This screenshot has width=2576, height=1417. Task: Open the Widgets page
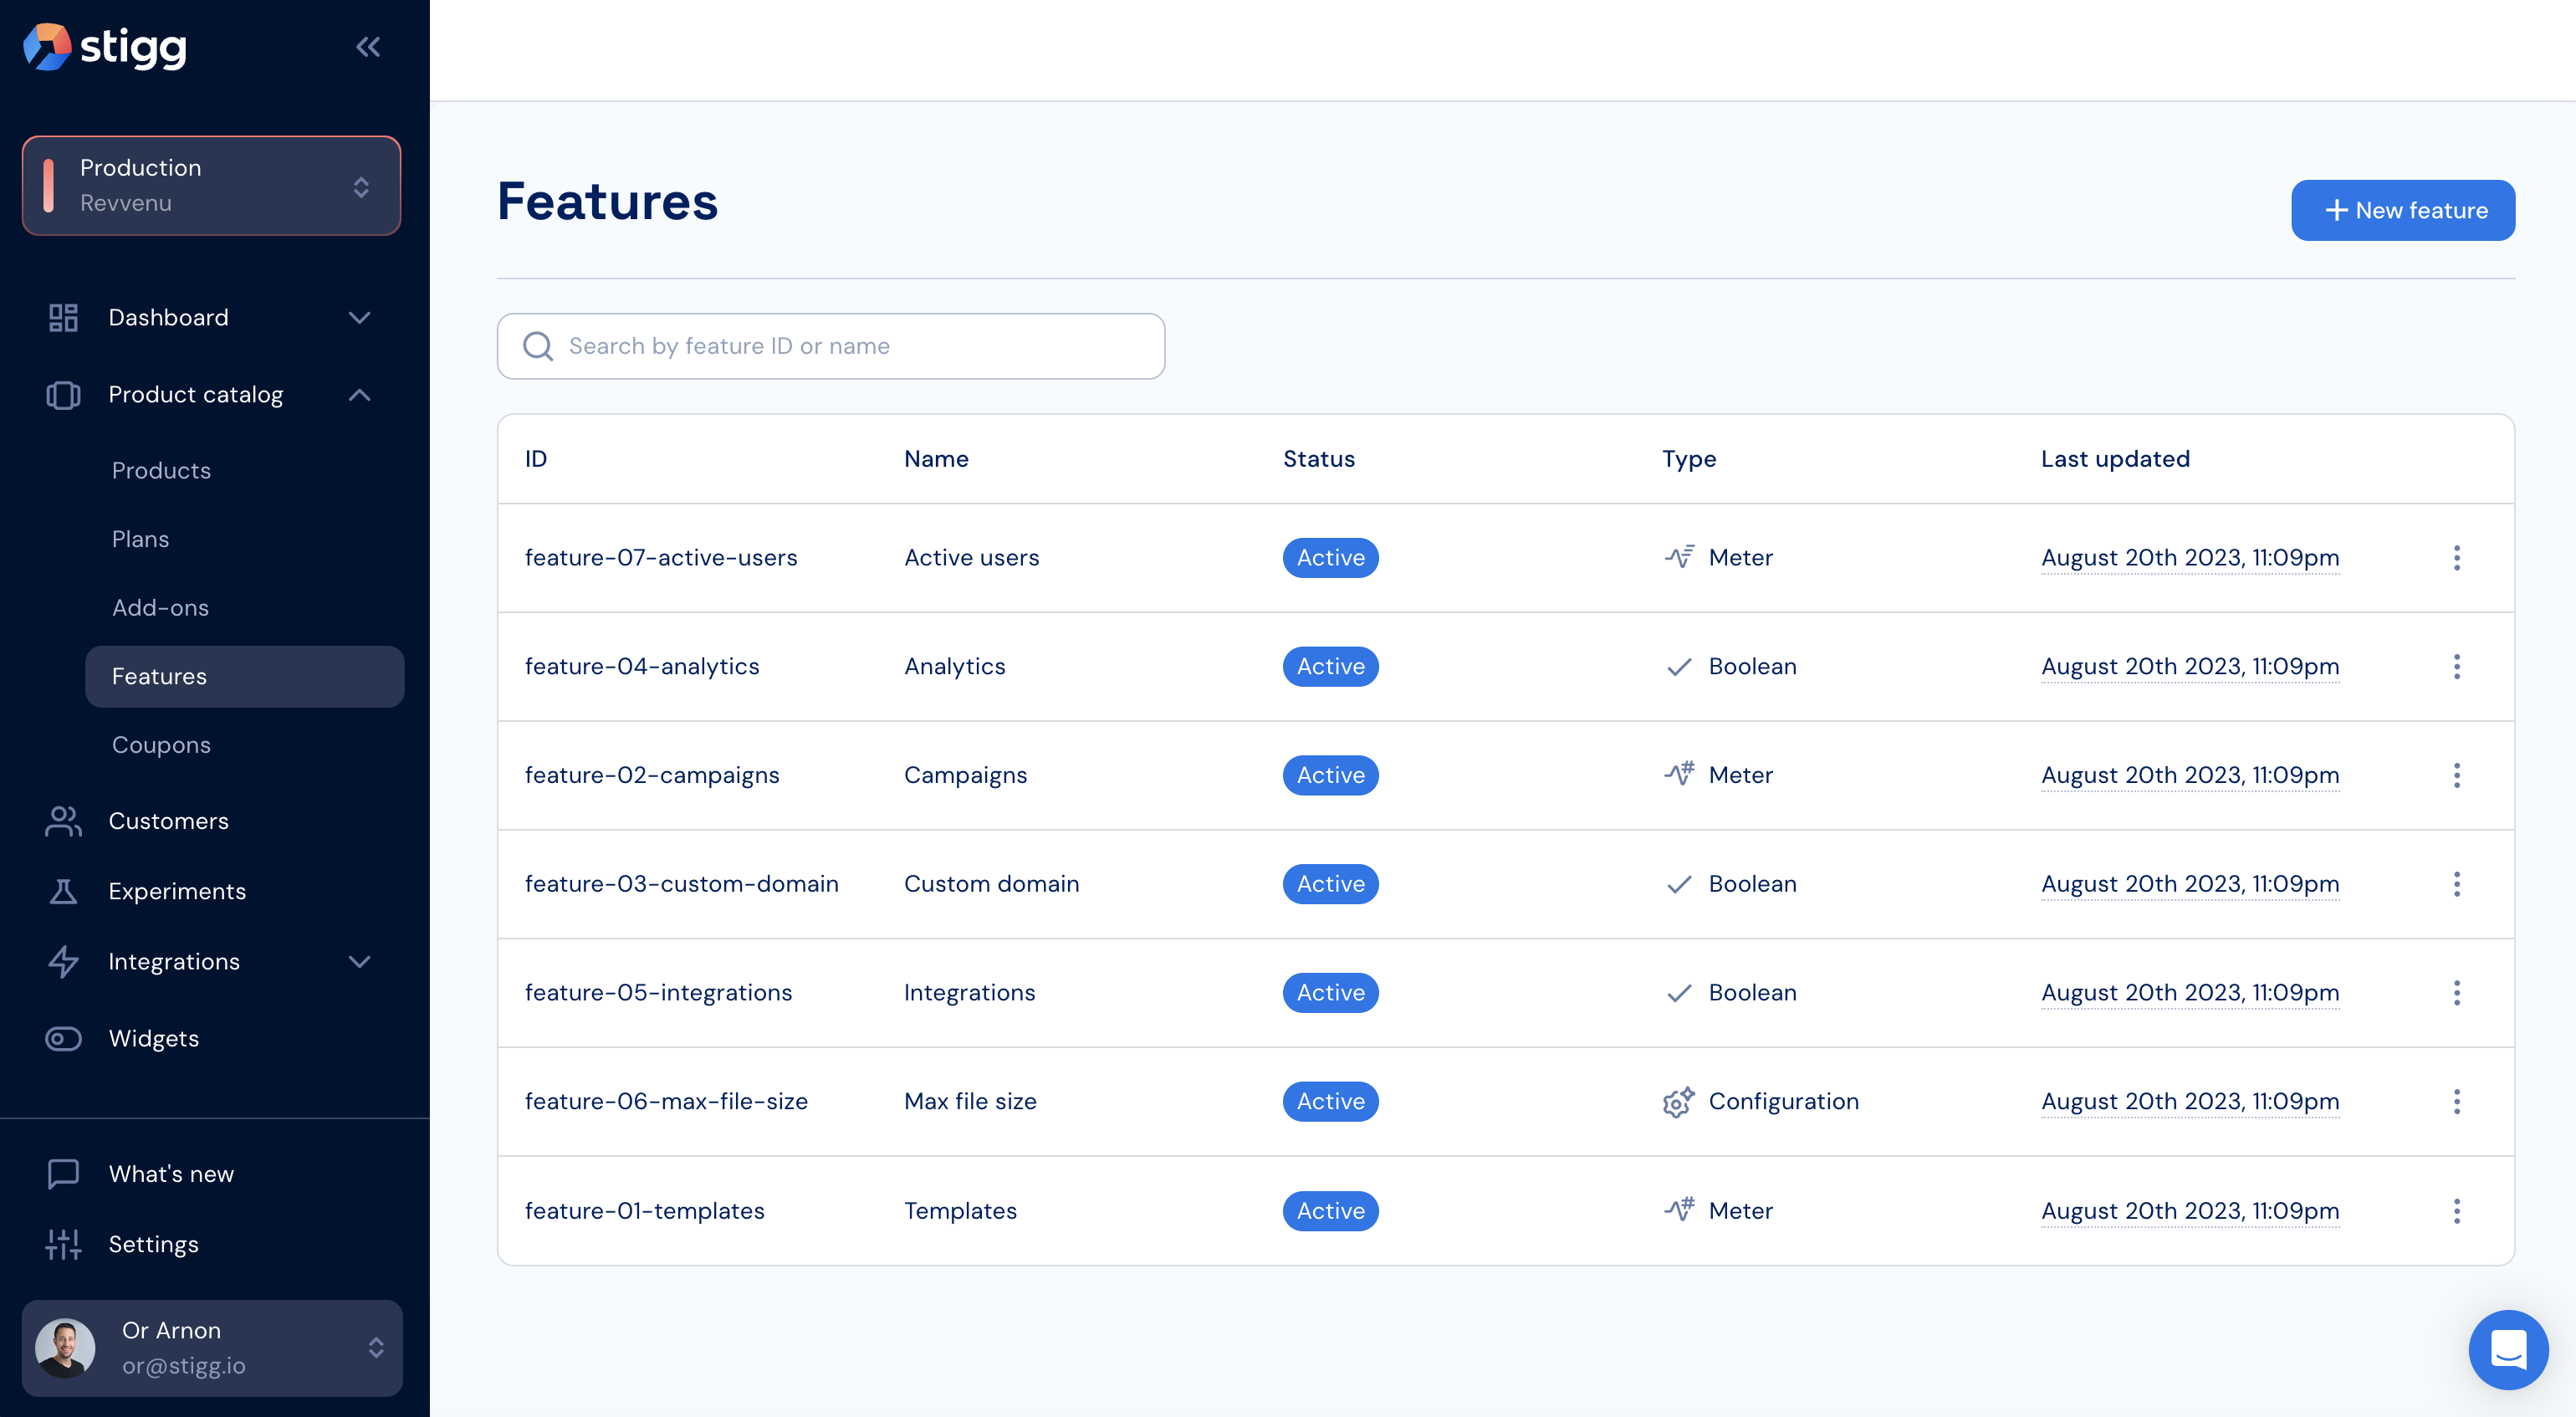pyautogui.click(x=153, y=1038)
